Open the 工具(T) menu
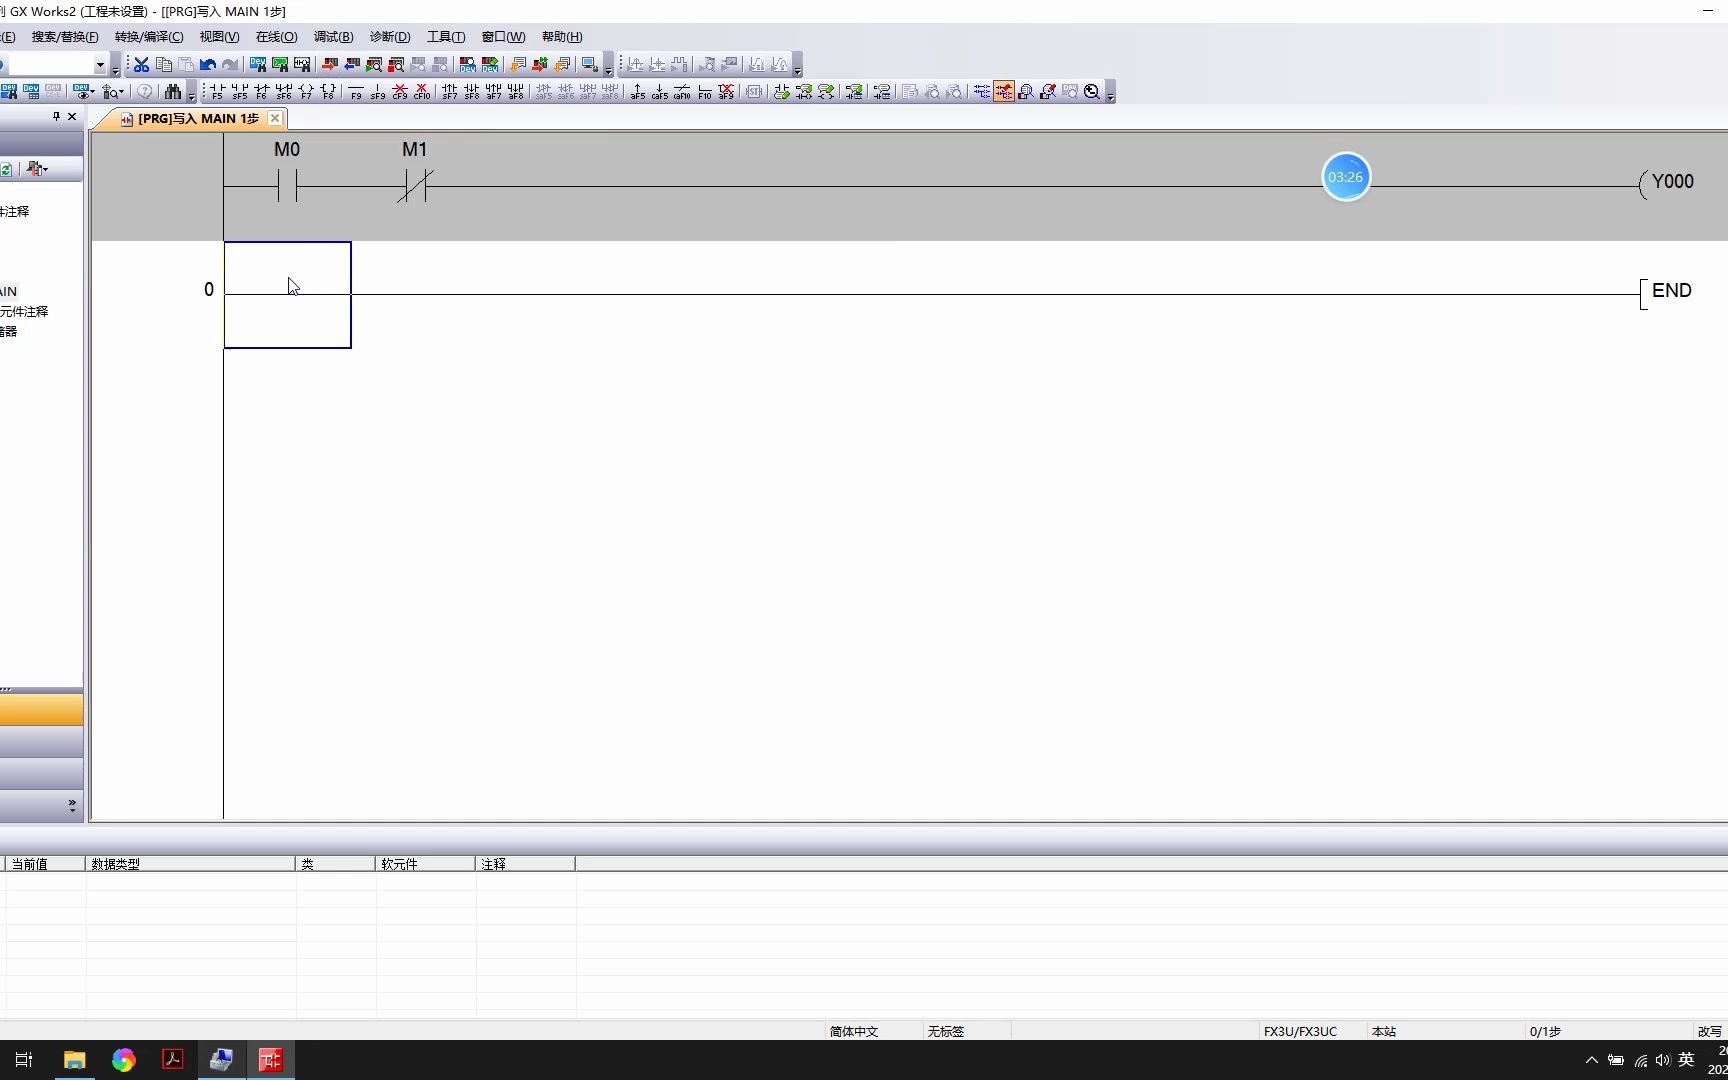The image size is (1728, 1080). 446,37
